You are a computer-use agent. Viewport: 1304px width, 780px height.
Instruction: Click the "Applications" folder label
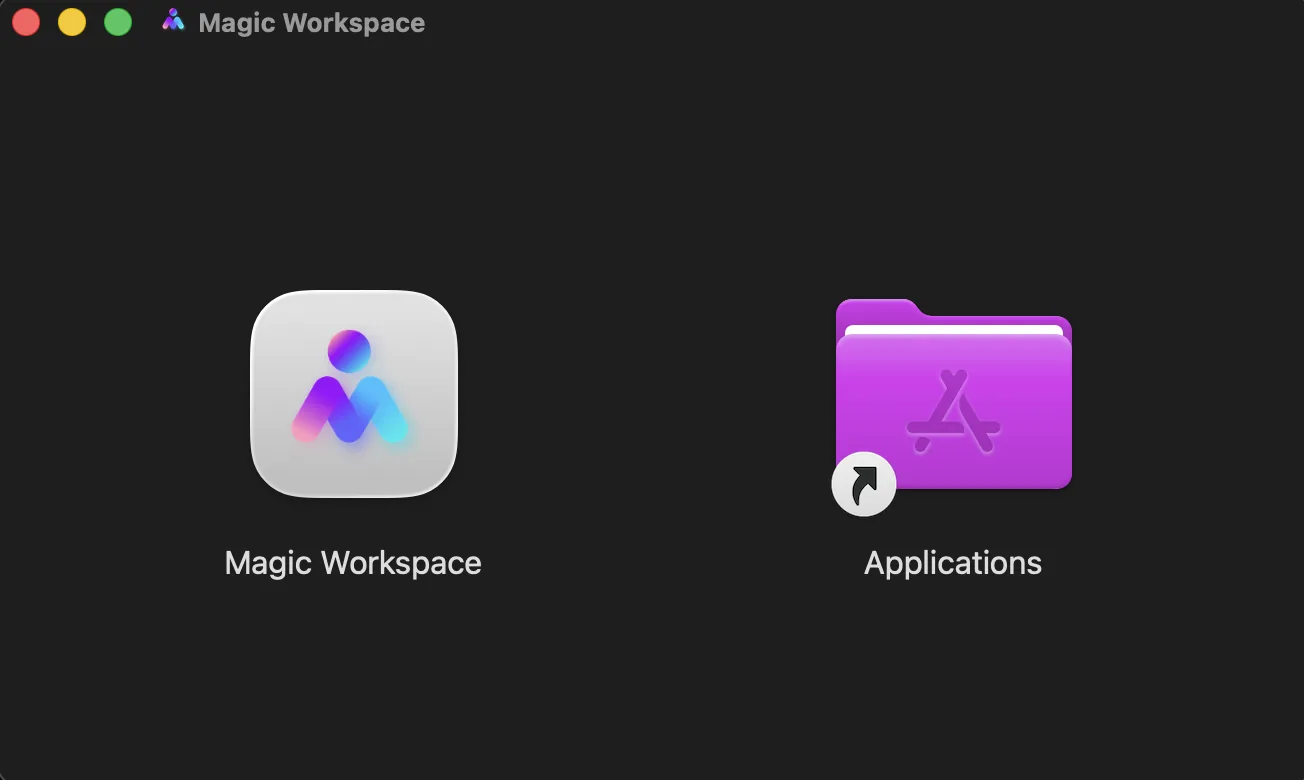tap(953, 563)
